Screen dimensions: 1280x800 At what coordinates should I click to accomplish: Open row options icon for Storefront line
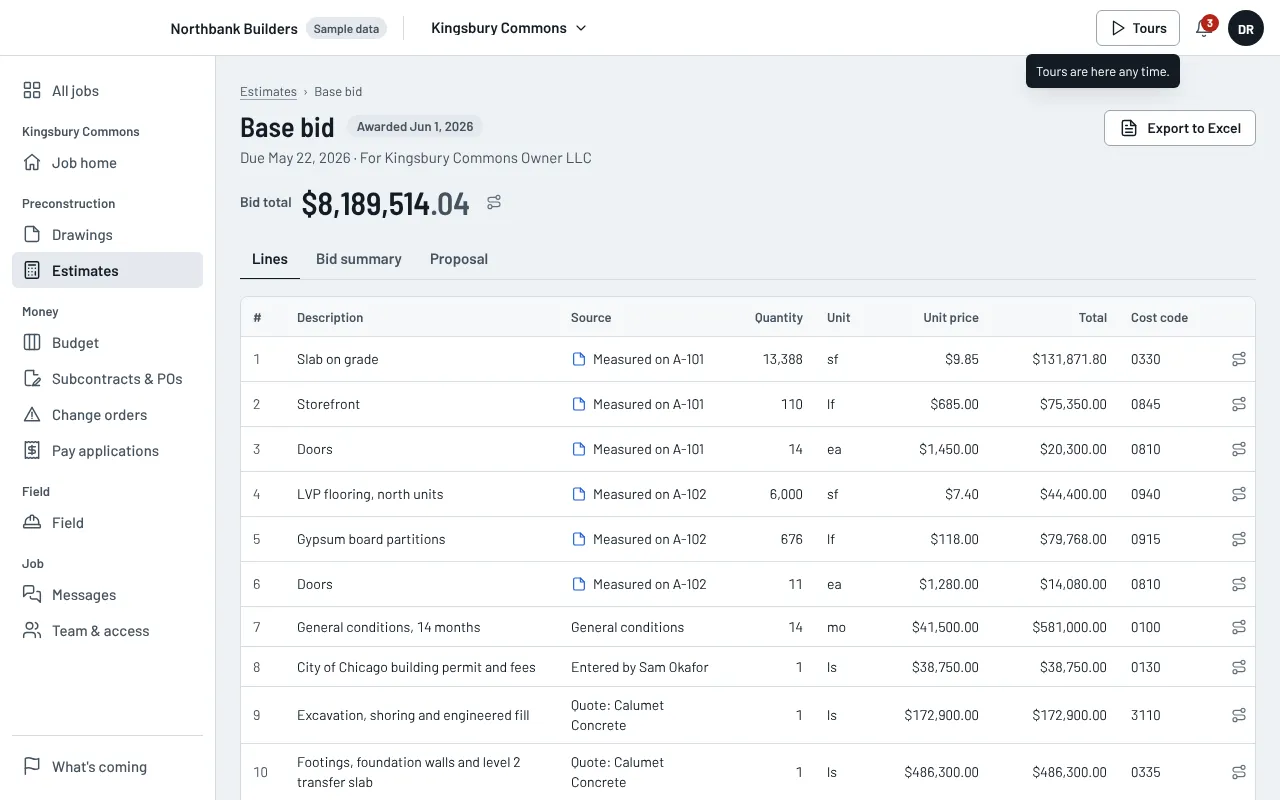click(1238, 404)
